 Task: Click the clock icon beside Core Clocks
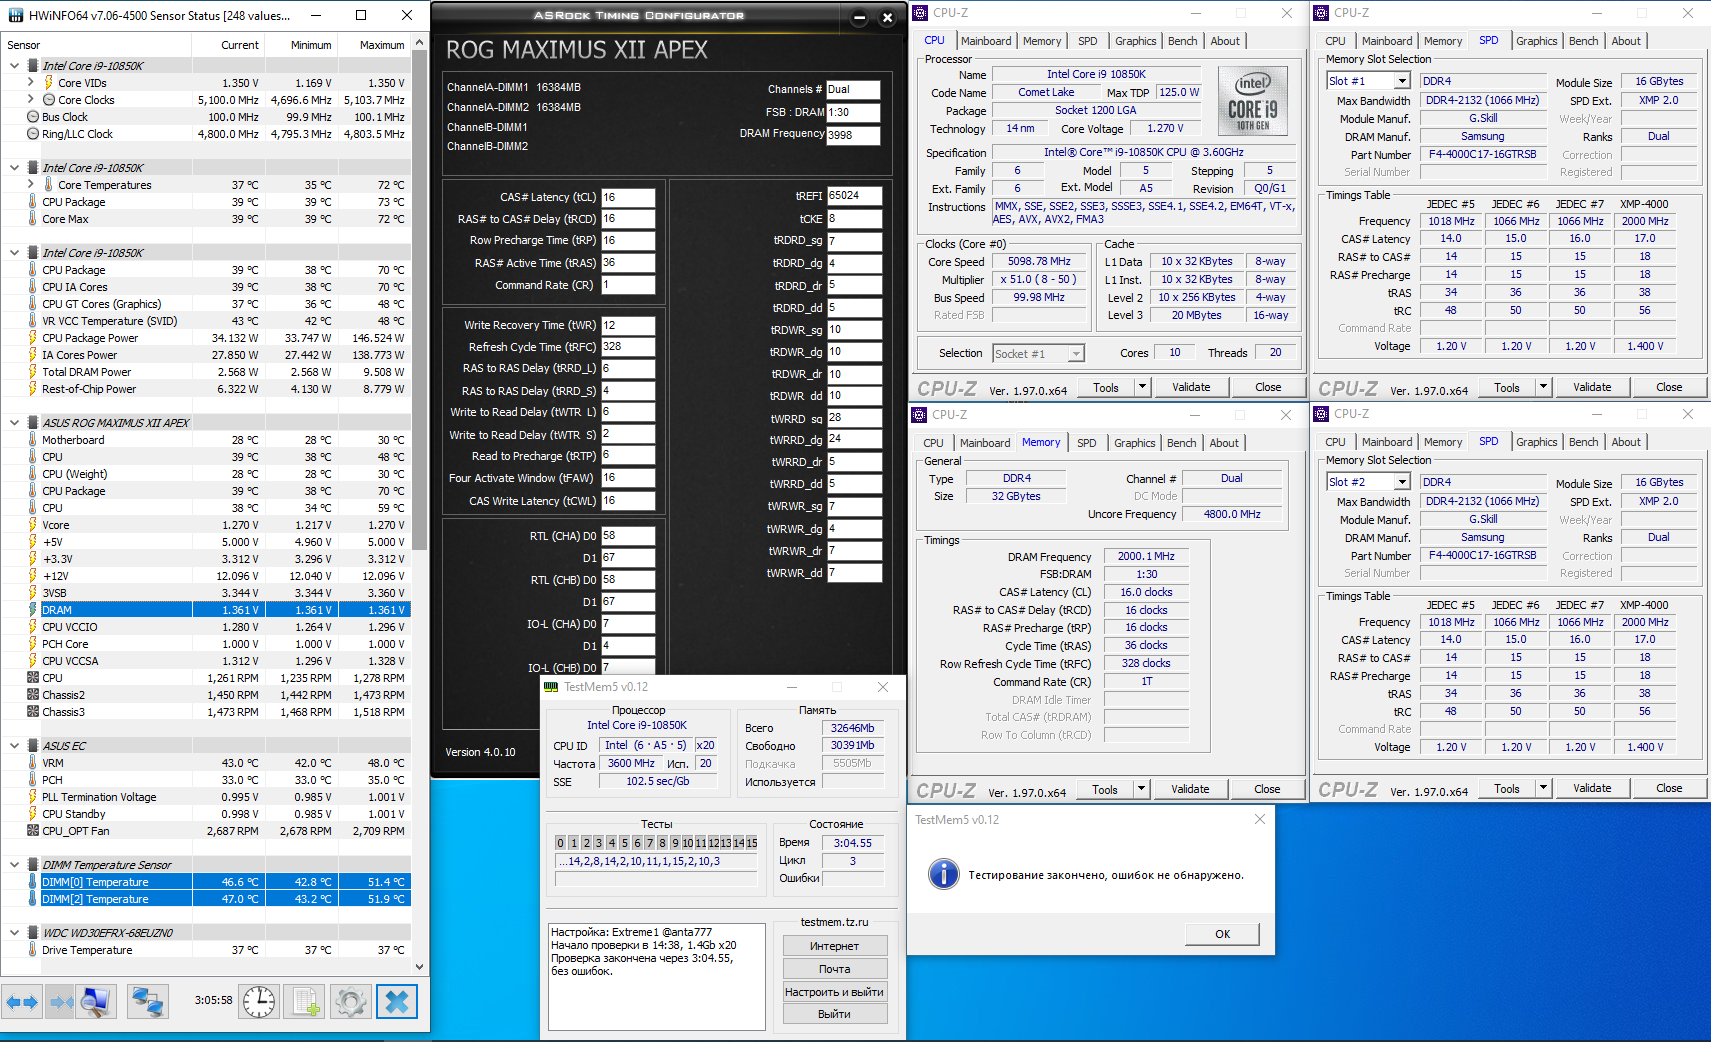pyautogui.click(x=49, y=100)
